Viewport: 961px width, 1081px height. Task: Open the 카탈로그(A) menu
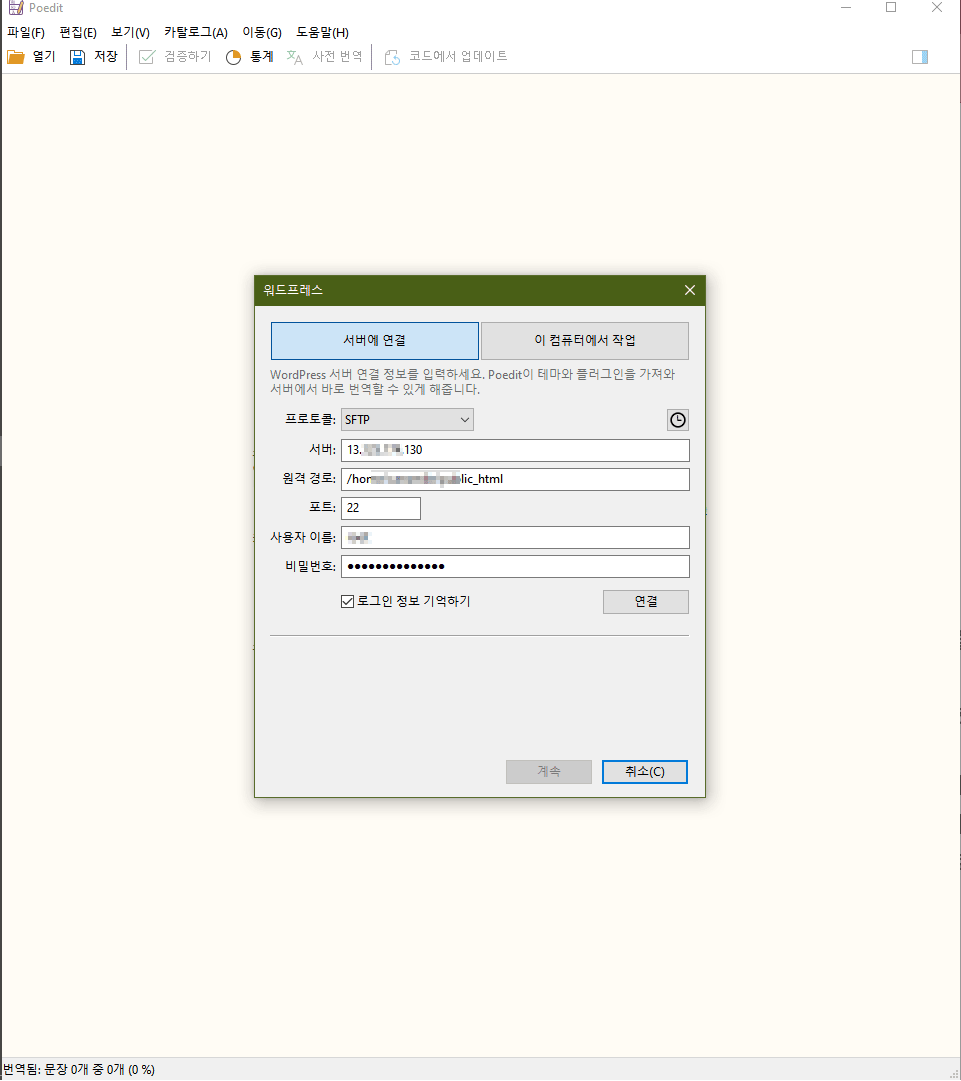click(196, 32)
